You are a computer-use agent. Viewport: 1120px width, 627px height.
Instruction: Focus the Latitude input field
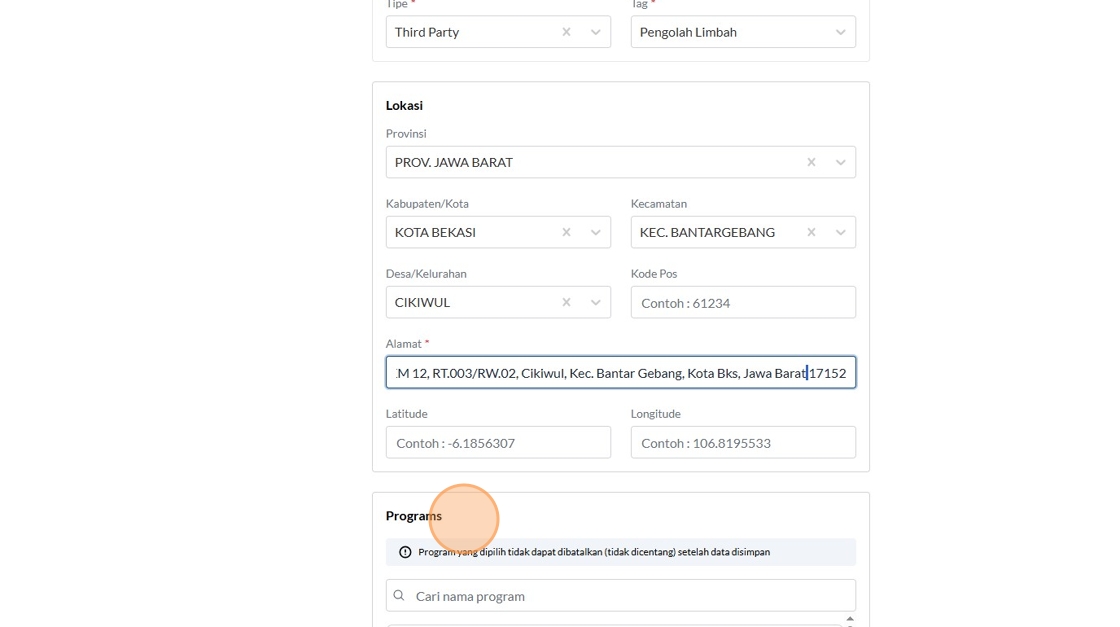(498, 442)
